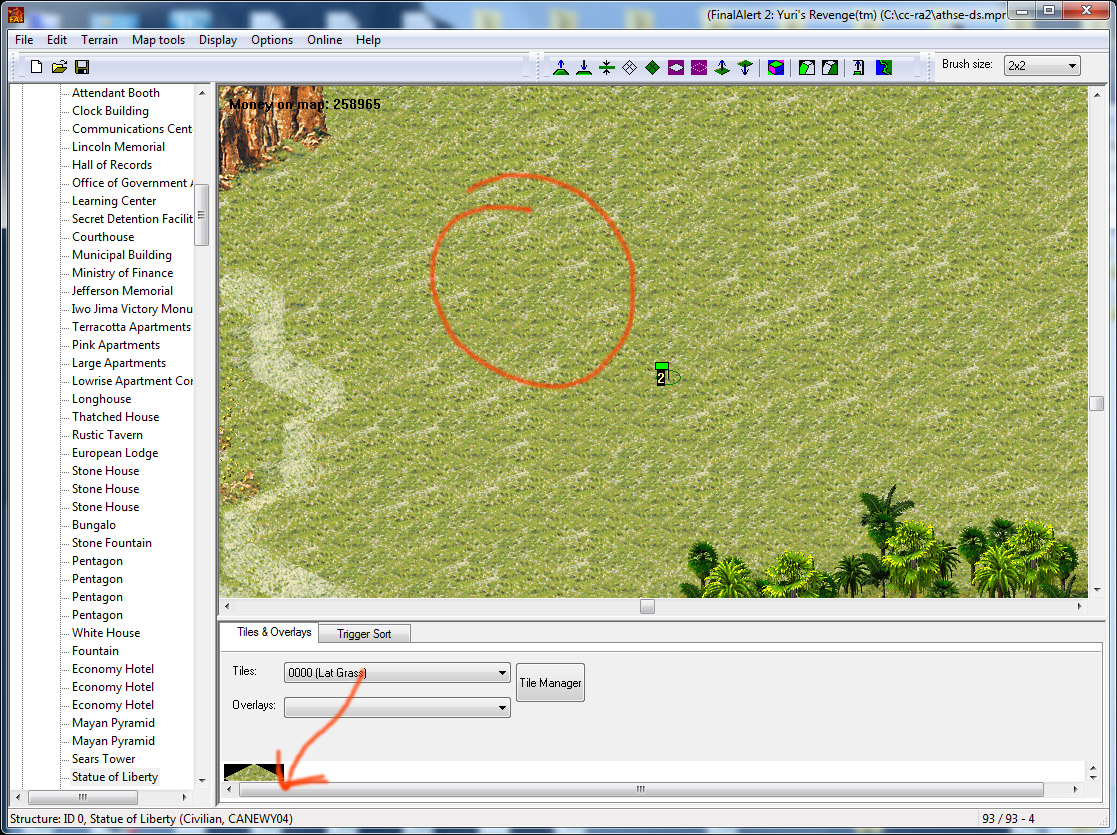The height and width of the screenshot is (835, 1117).
Task: Click the waypoint 2 marker on the map
Action: (x=662, y=374)
